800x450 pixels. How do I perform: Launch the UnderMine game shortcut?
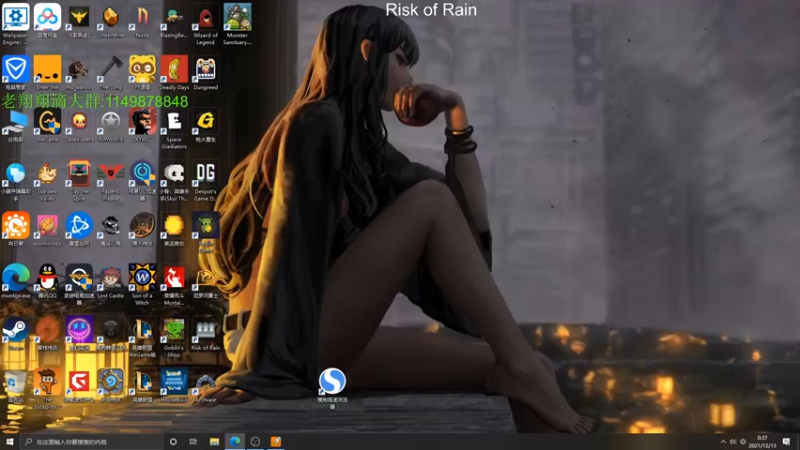pos(110,20)
